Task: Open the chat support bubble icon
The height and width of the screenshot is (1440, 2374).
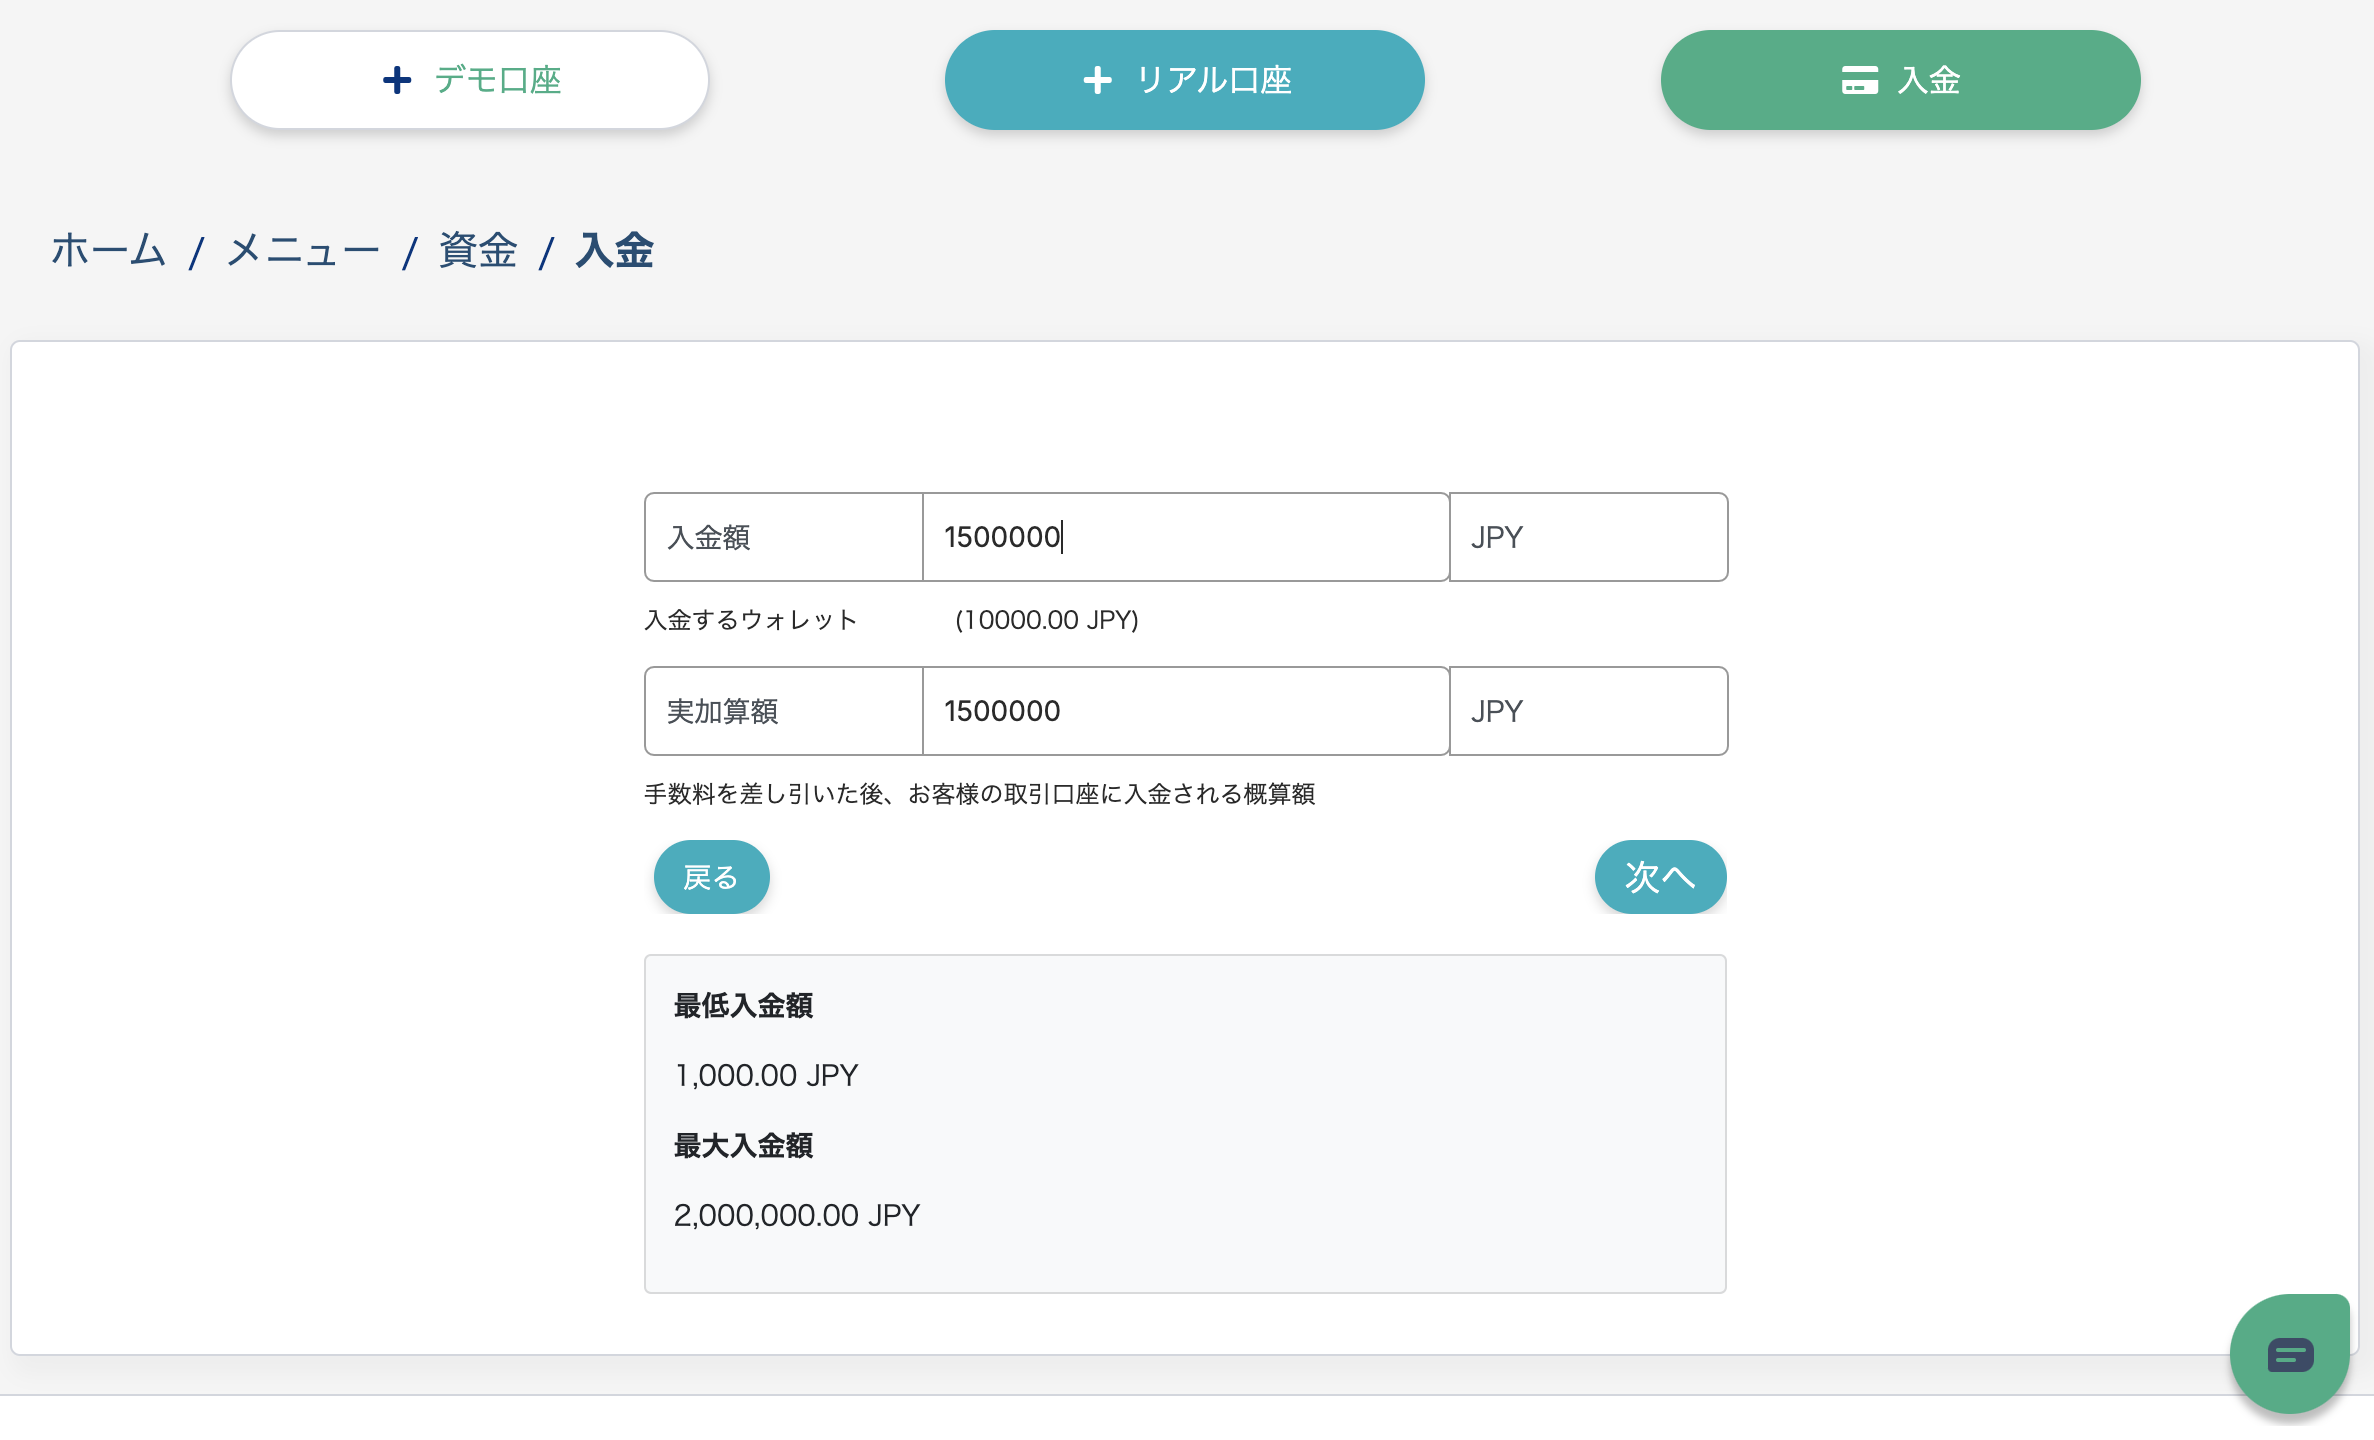Action: click(2289, 1356)
